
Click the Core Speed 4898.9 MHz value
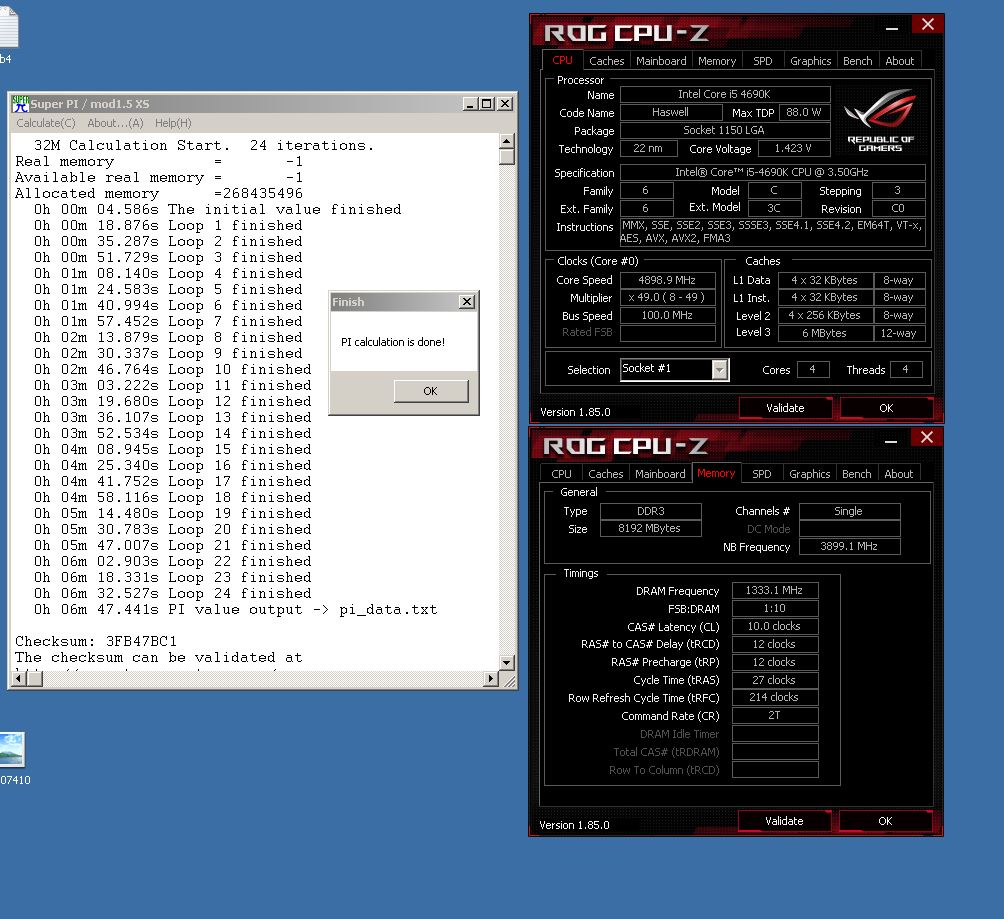click(667, 280)
